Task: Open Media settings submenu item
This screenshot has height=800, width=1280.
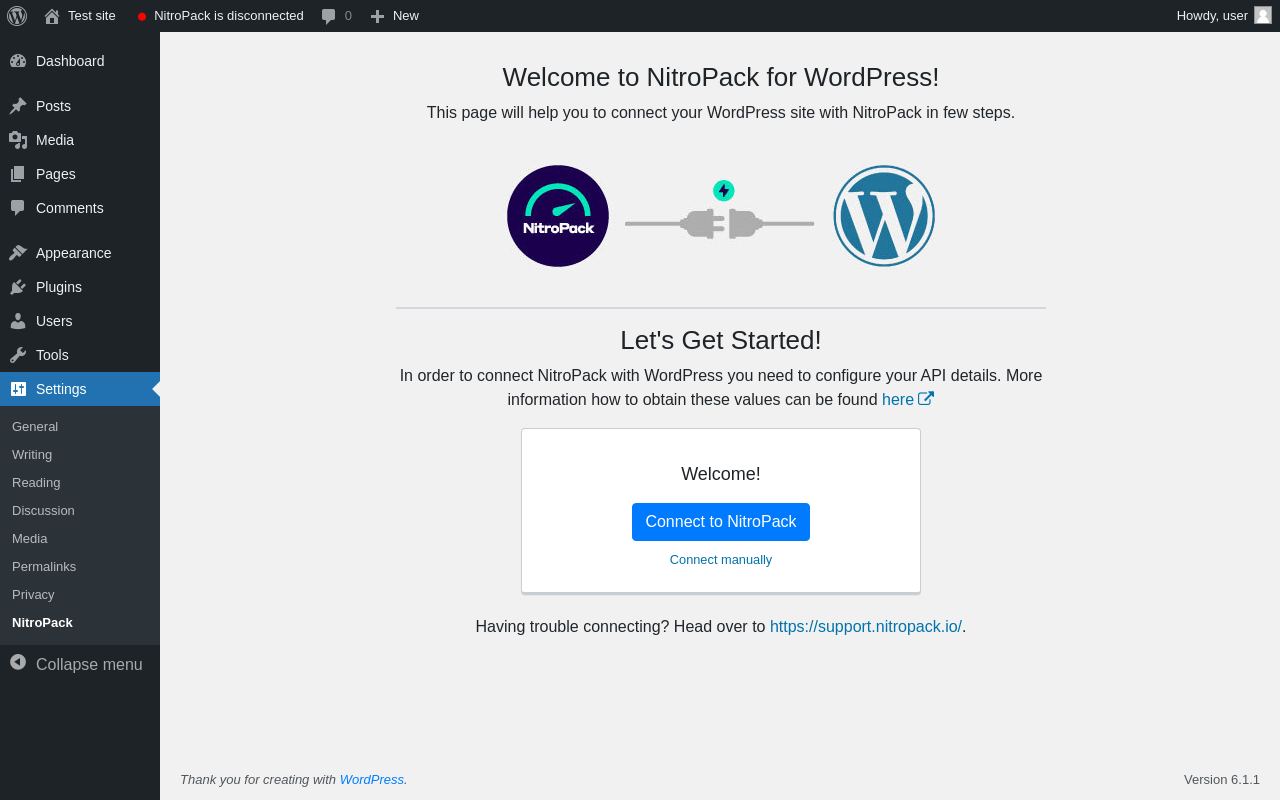Action: click(x=80, y=538)
